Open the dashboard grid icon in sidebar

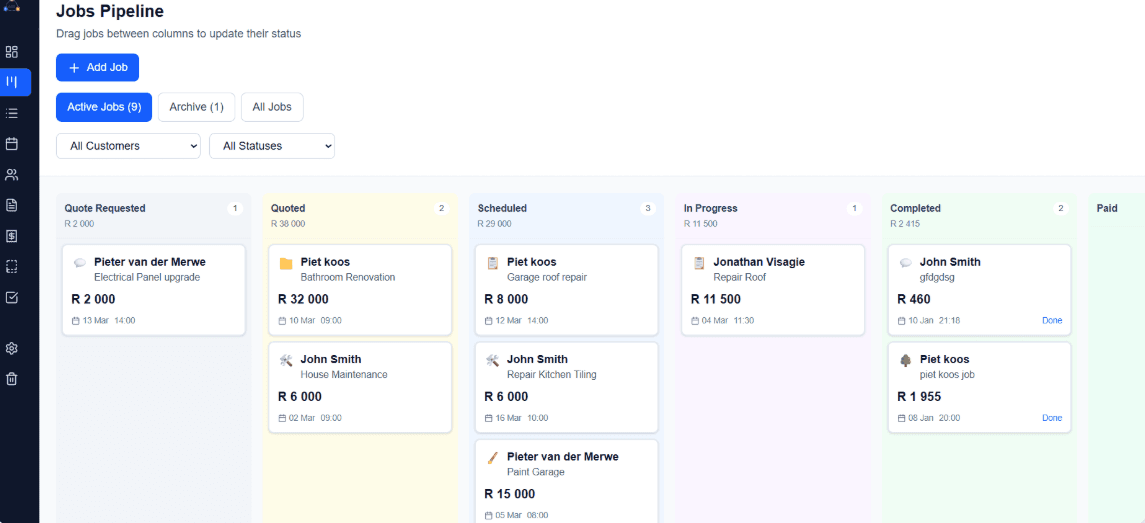[12, 52]
